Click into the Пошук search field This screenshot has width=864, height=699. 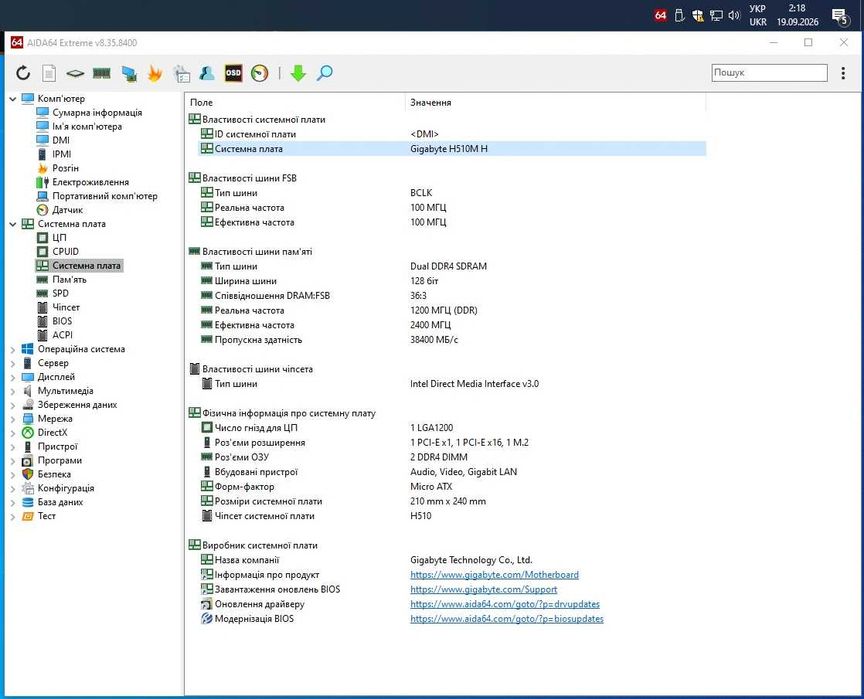(769, 73)
